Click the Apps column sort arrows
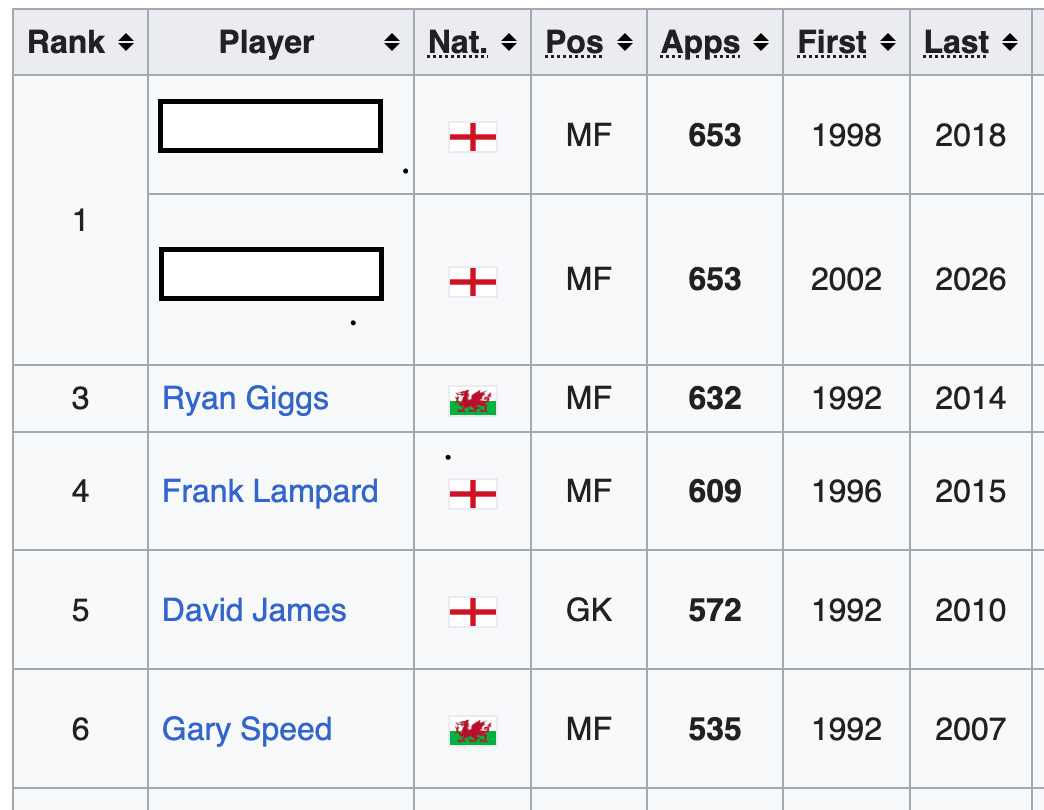 (x=761, y=43)
